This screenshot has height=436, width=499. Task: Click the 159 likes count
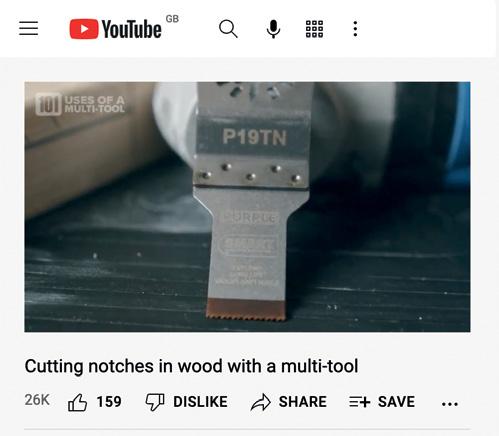[109, 402]
